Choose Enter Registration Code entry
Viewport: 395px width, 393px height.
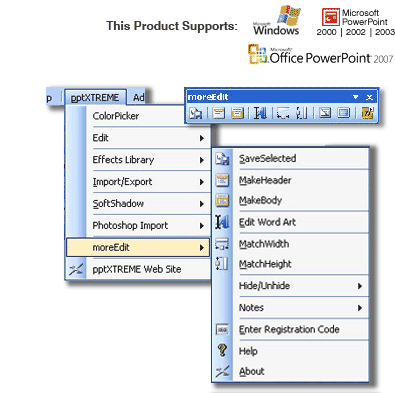tap(289, 329)
